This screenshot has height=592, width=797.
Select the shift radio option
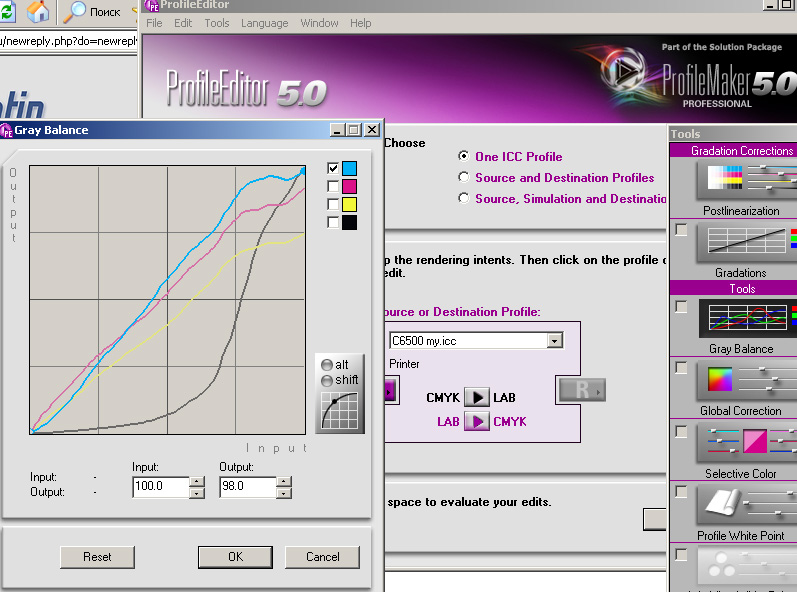(327, 380)
